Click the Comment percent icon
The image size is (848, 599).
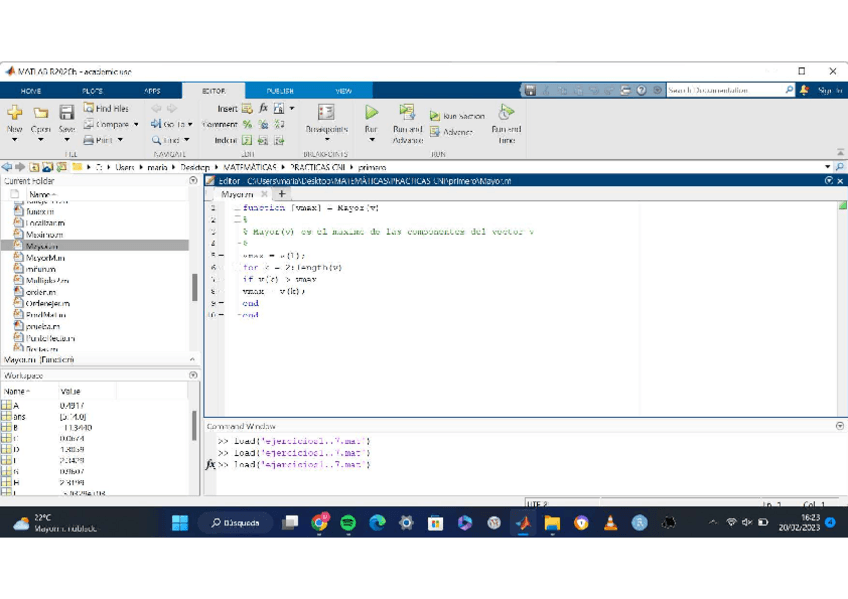(247, 124)
